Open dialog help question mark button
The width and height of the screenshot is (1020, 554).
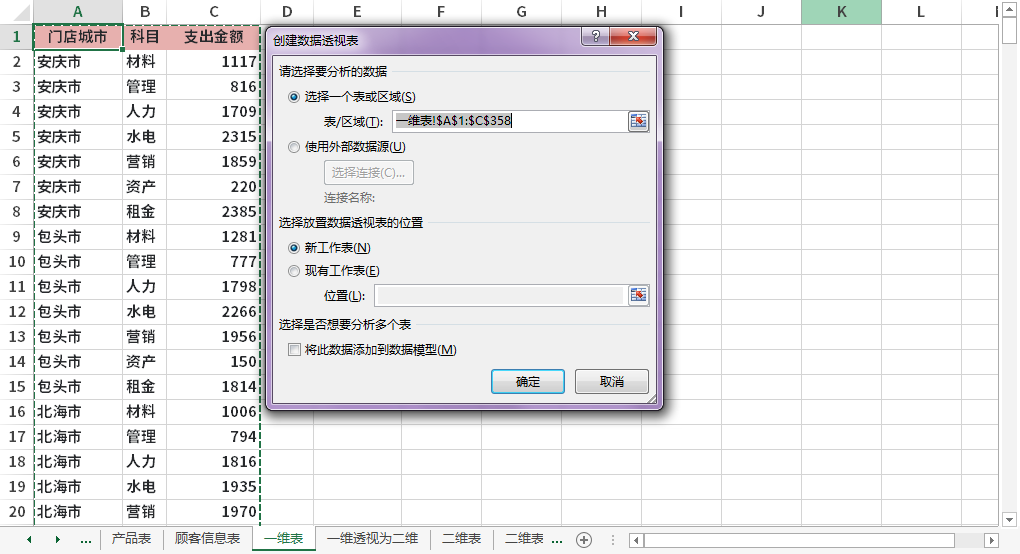tap(595, 36)
